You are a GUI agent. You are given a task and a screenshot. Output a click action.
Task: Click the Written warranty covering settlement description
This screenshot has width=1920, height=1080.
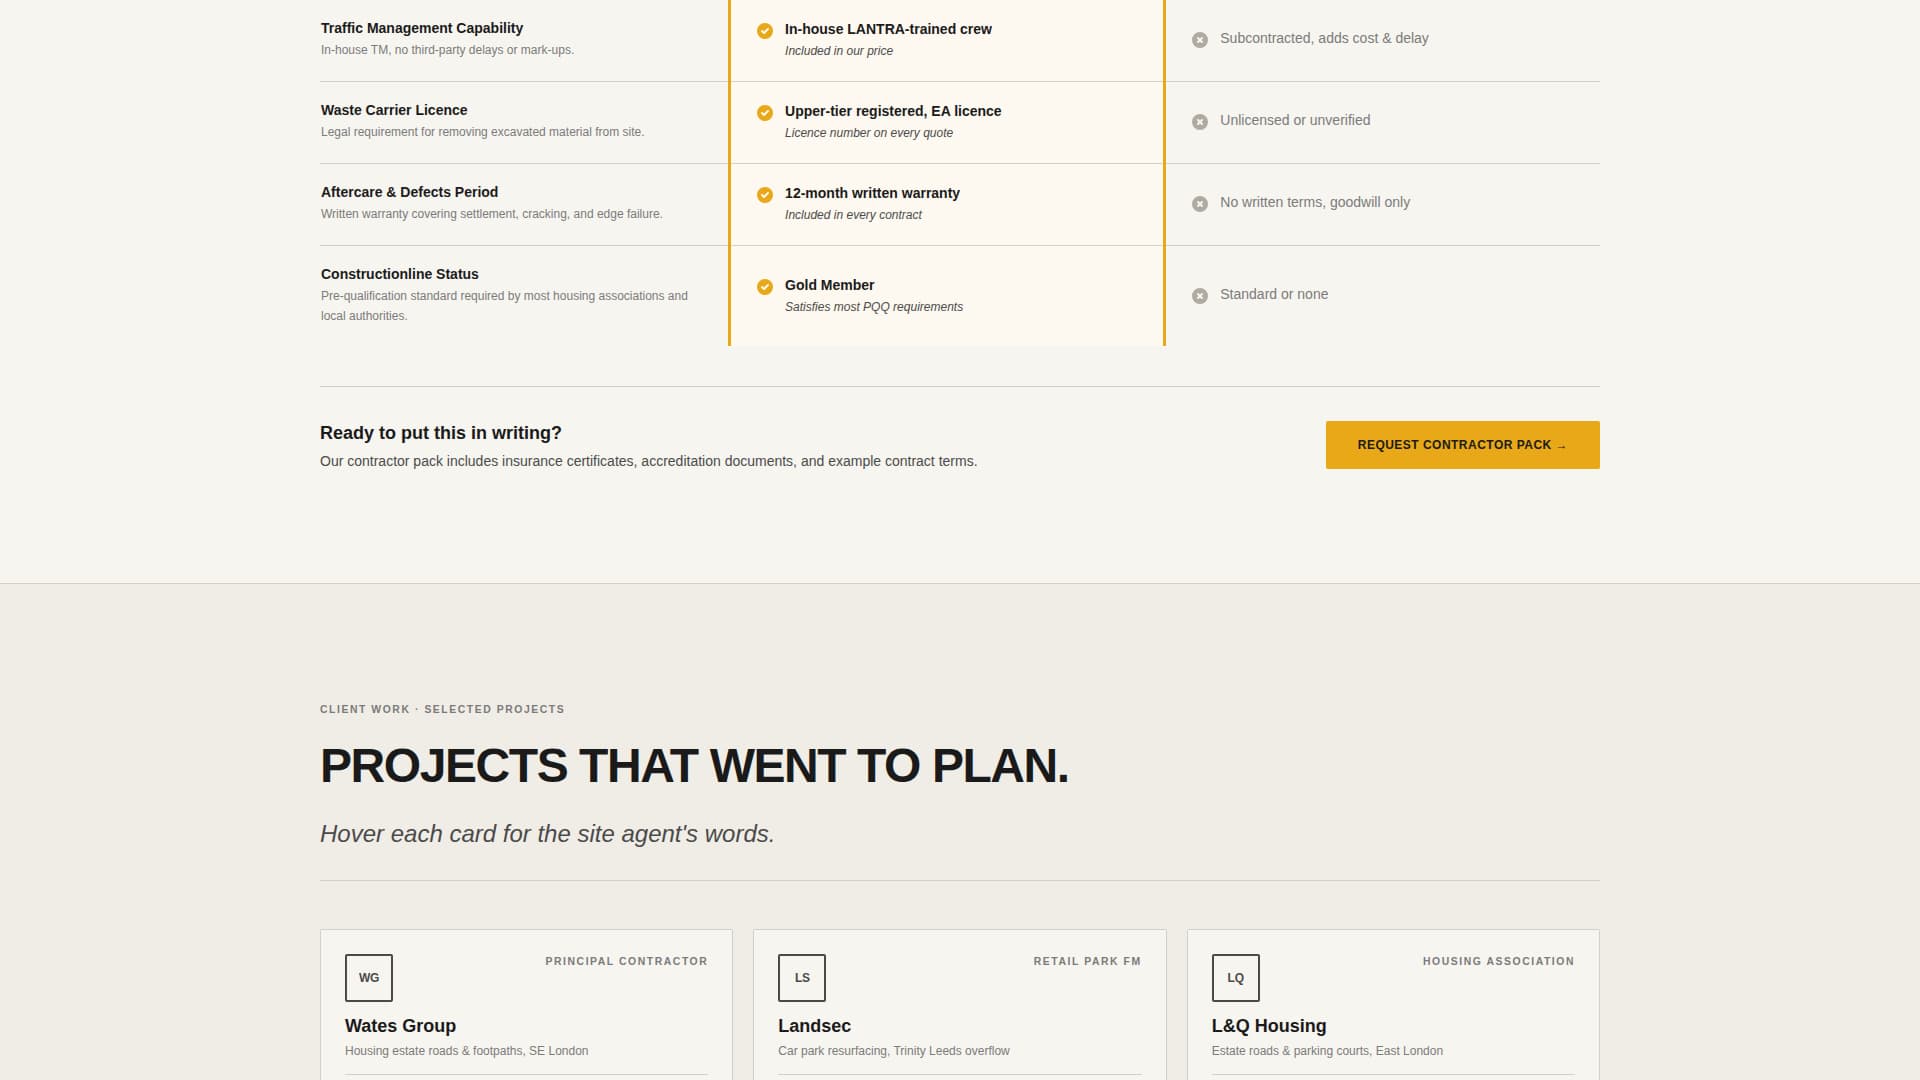tap(491, 214)
